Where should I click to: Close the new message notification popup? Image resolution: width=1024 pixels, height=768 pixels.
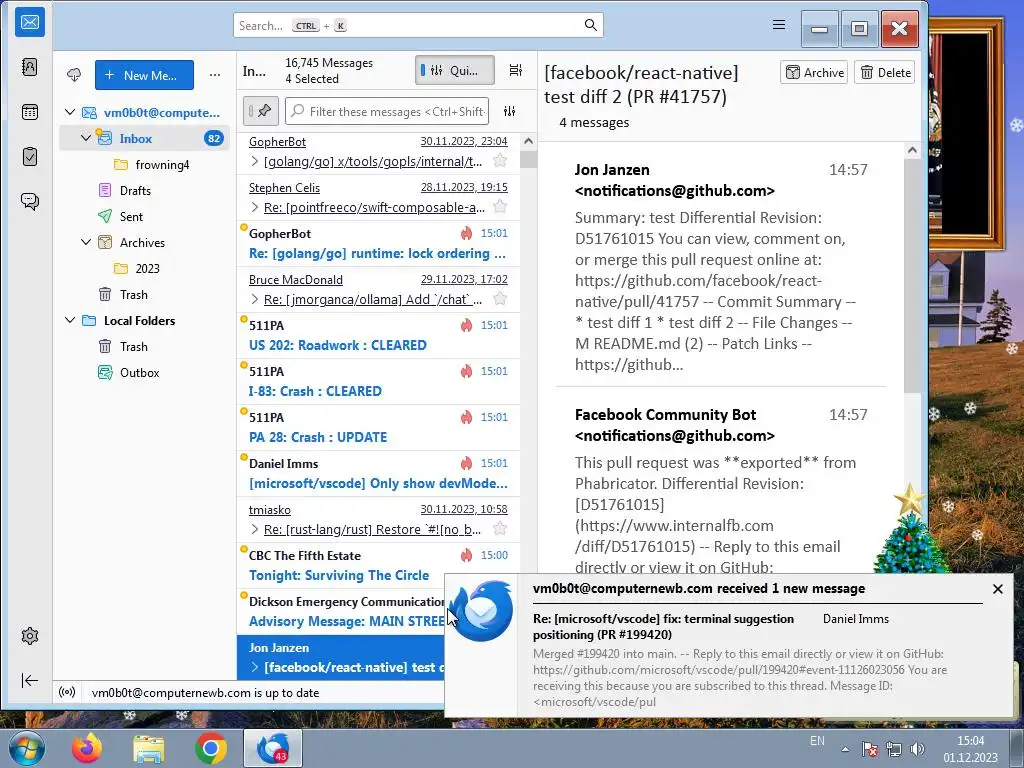click(998, 589)
